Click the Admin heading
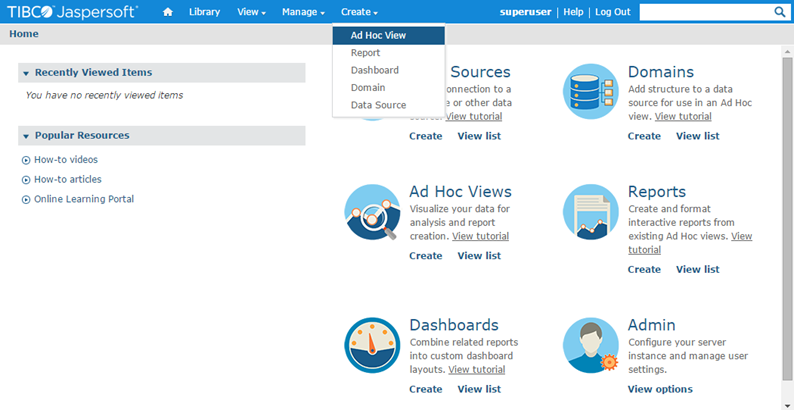This screenshot has width=794, height=410. (x=652, y=325)
